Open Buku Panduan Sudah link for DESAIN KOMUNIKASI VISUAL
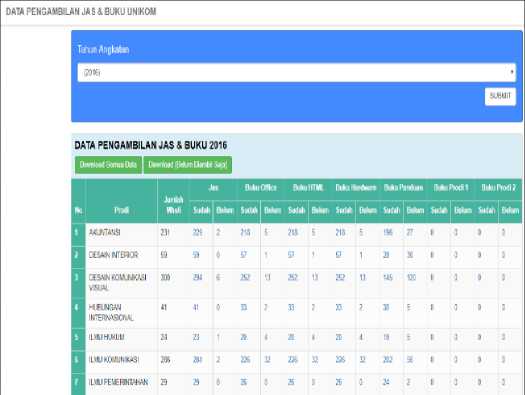Screen dimensions: 525x395 pyautogui.click(x=388, y=277)
